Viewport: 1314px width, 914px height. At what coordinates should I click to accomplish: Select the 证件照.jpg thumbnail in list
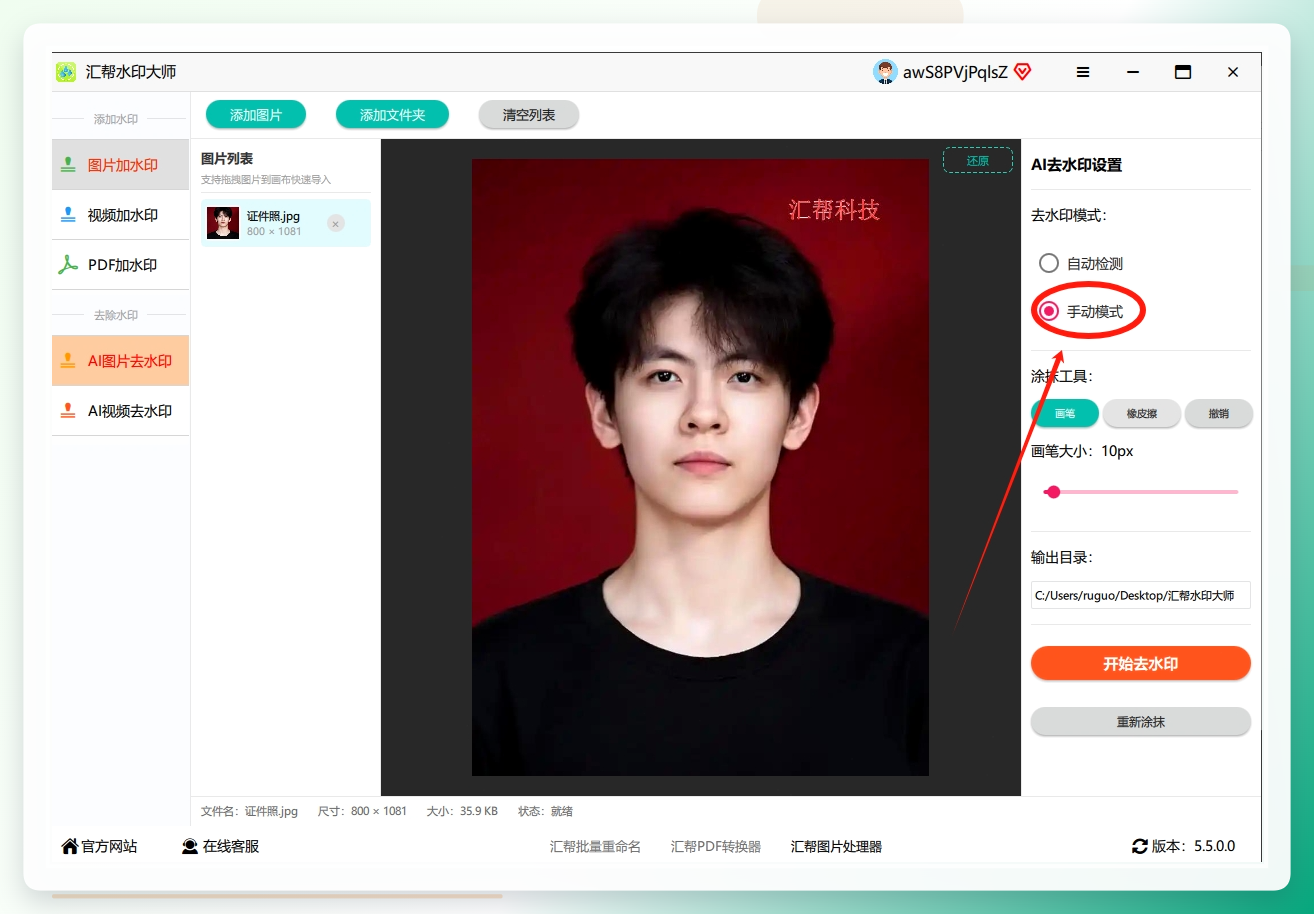point(223,223)
